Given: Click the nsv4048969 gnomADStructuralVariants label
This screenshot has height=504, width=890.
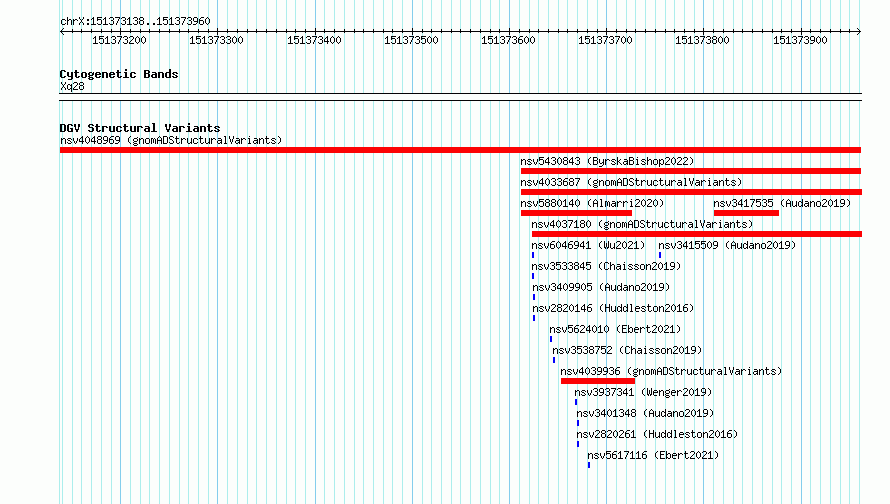Looking at the screenshot, I should tap(171, 140).
